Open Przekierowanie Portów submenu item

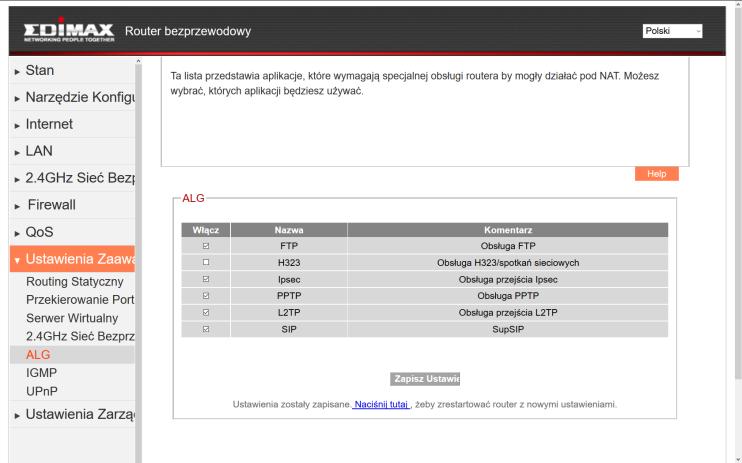pos(80,300)
